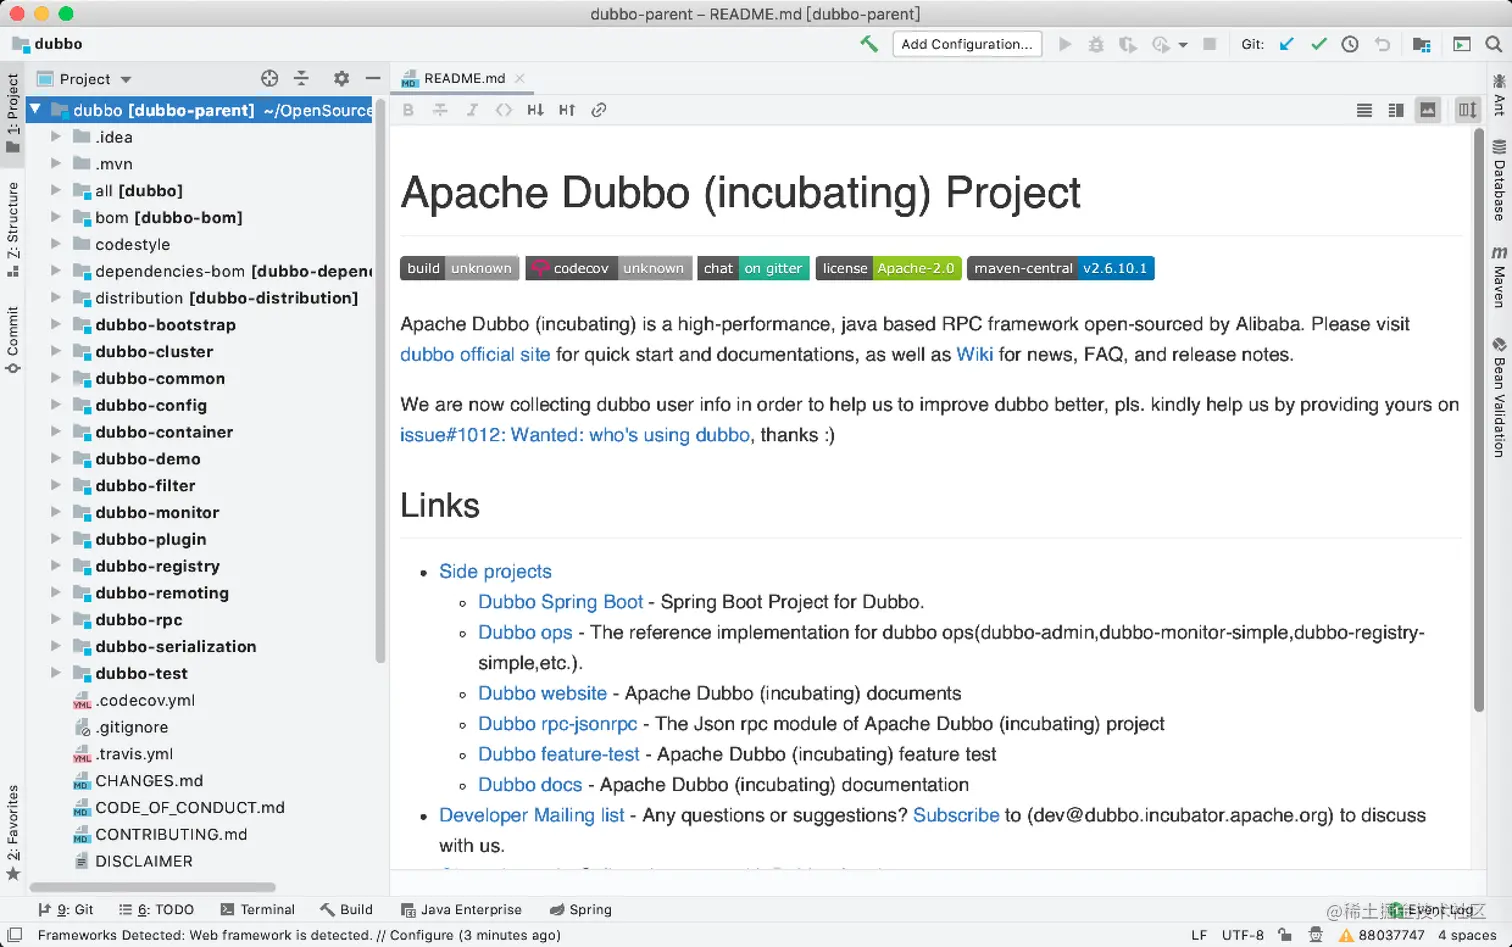
Task: Run the current configuration
Action: (x=1065, y=44)
